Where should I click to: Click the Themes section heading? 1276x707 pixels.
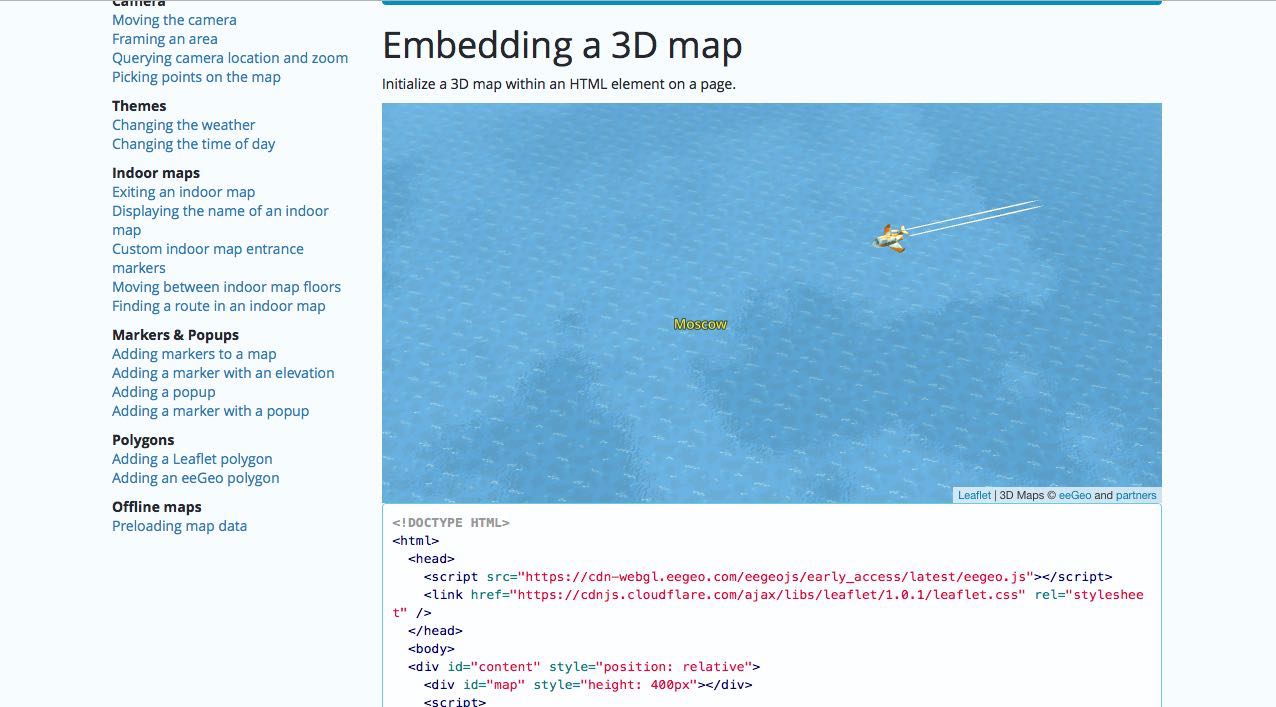point(139,106)
